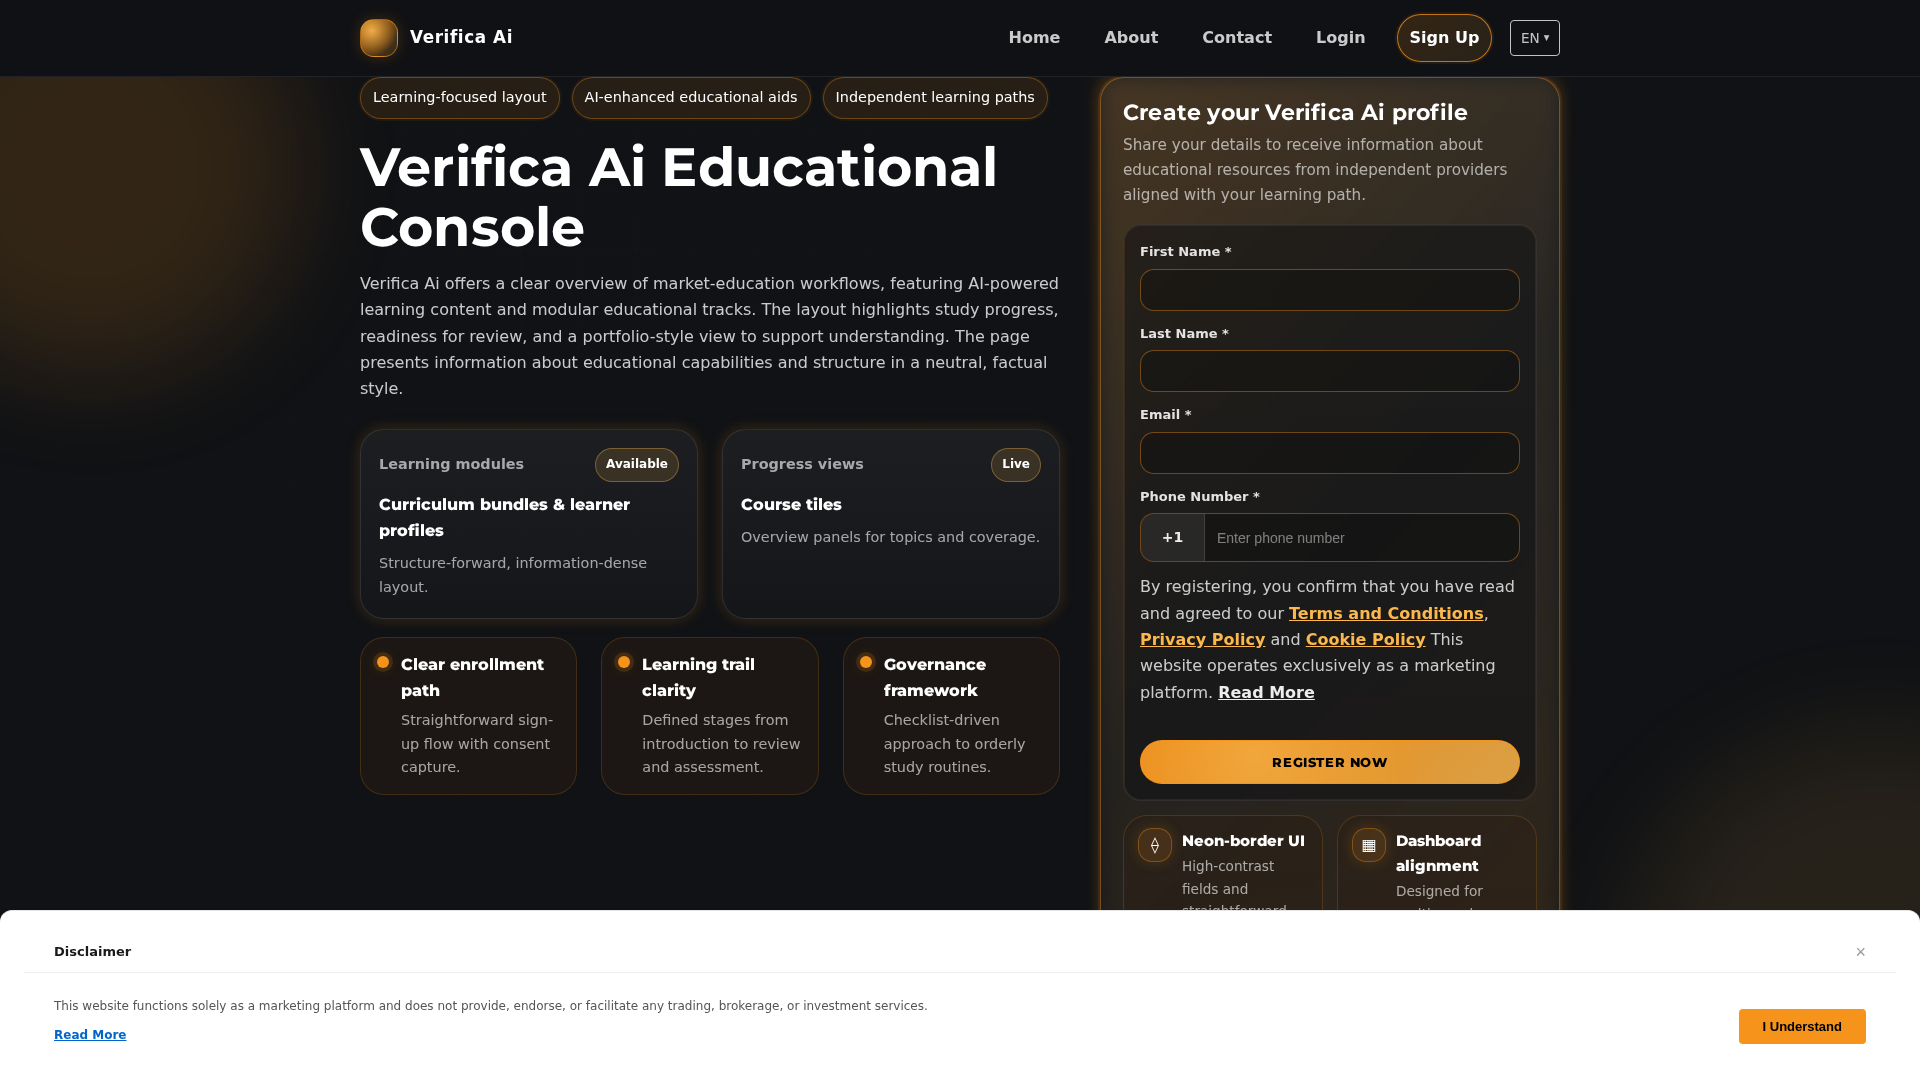Click the Create your Verifica Ai profile title

(x=1295, y=113)
